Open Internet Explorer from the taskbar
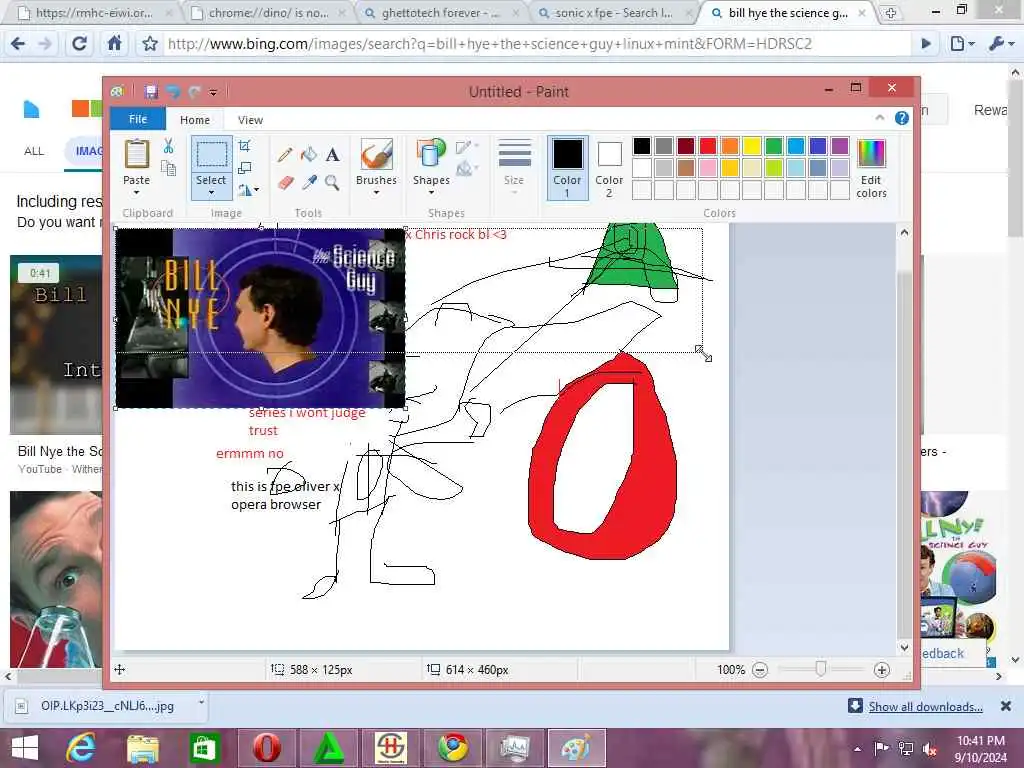The width and height of the screenshot is (1024, 768). tap(81, 748)
